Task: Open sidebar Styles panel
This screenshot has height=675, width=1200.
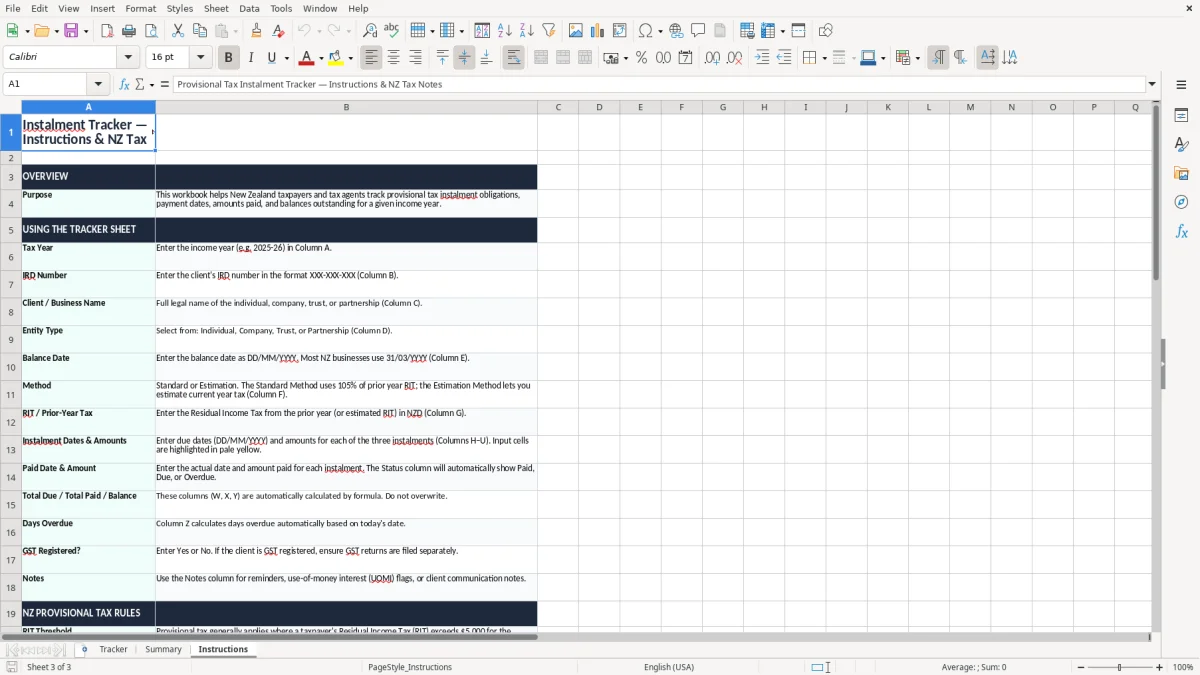Action: (x=1181, y=144)
